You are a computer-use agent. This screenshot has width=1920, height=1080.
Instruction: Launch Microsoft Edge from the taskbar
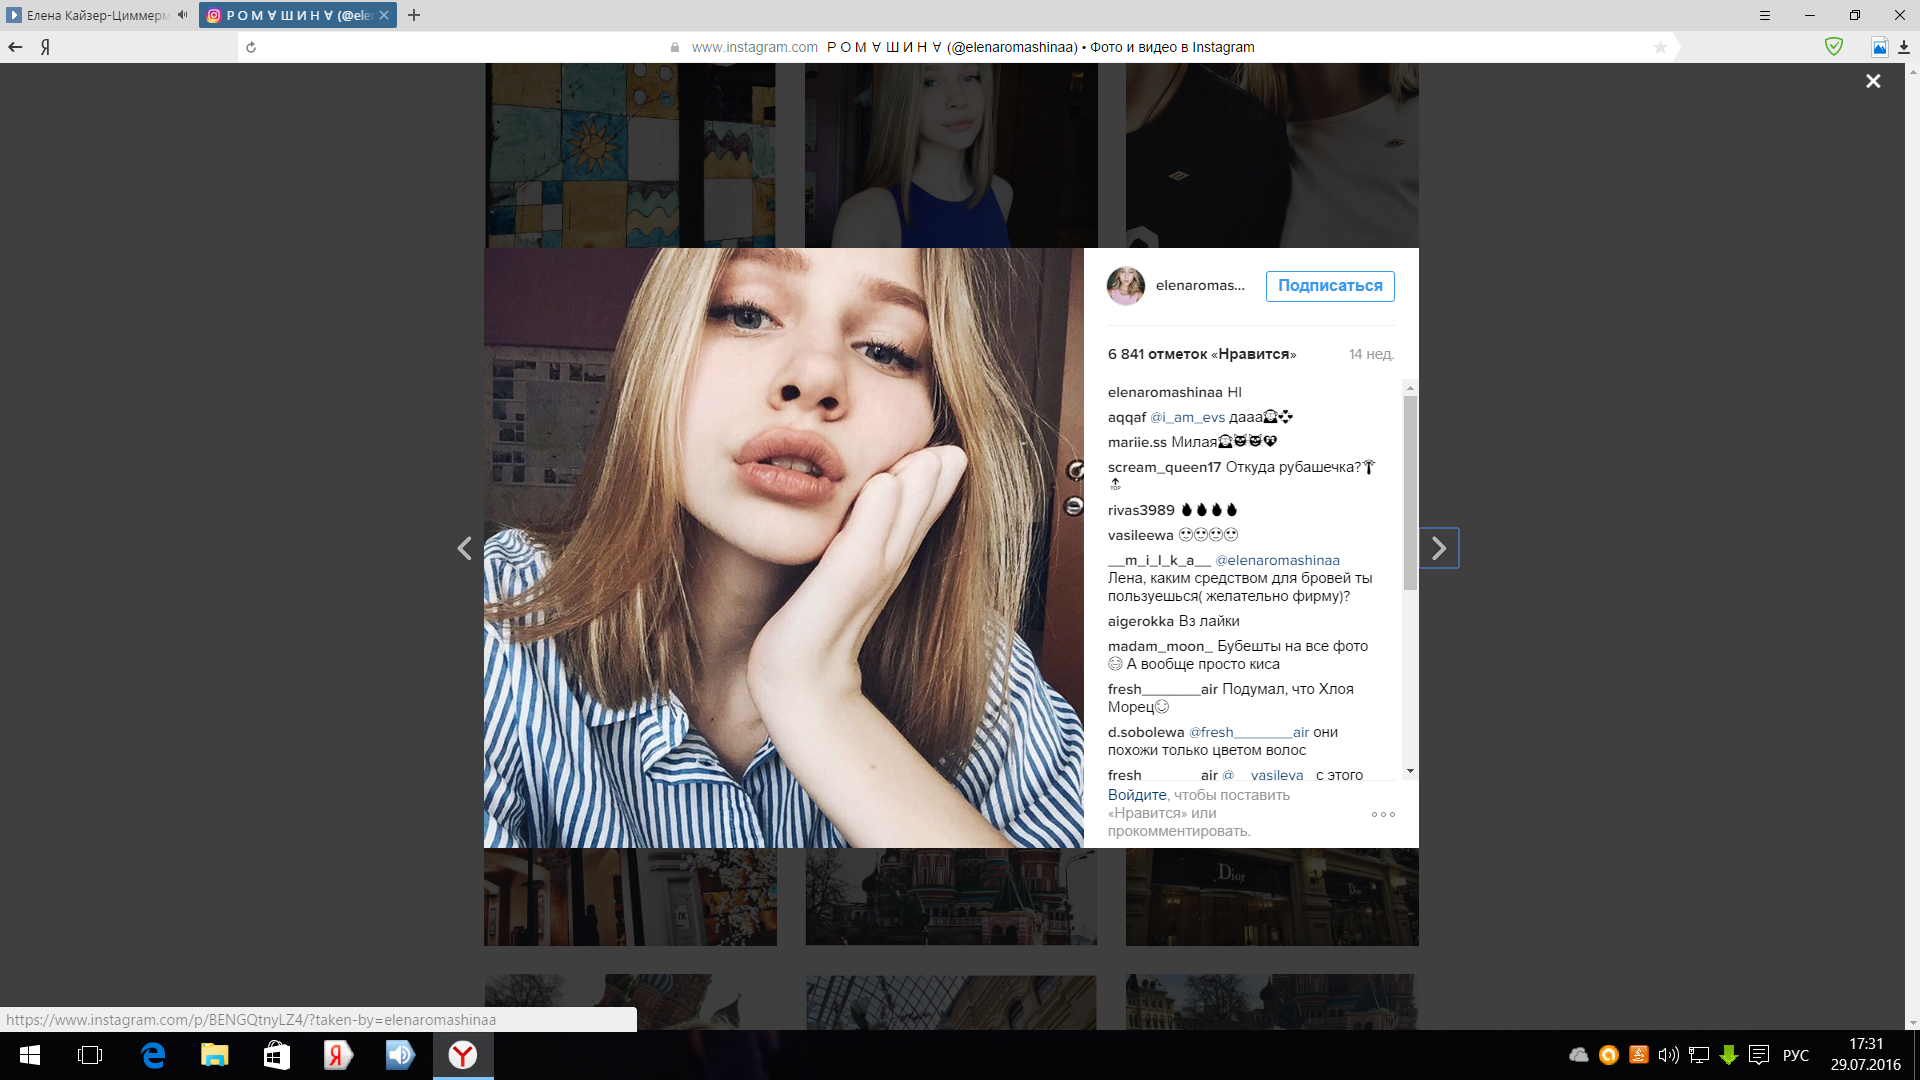153,1055
